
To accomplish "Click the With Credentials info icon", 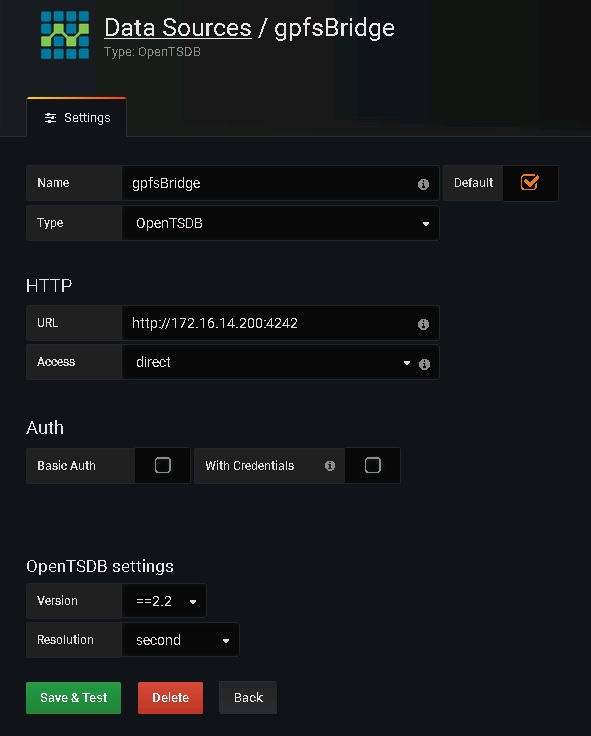I will pos(330,465).
